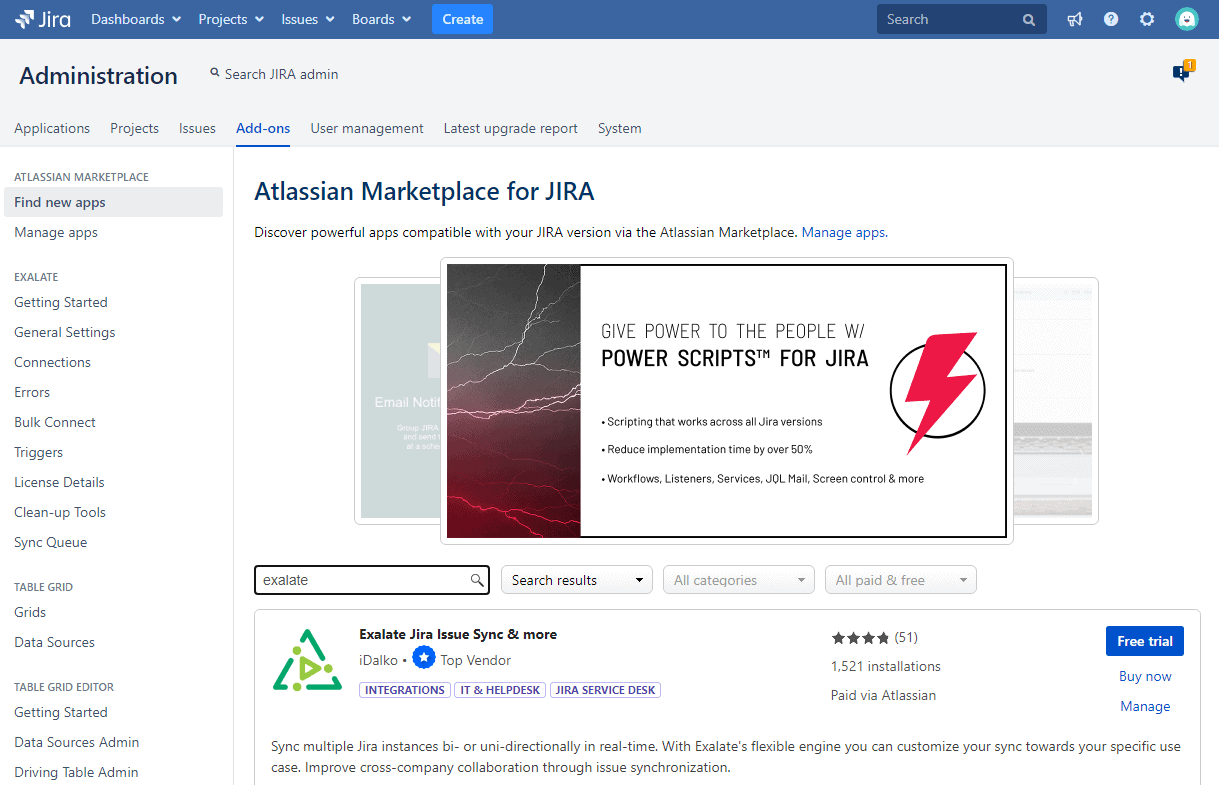Open Clean-up Tools in sidebar
Viewport: 1219px width, 785px height.
tap(60, 512)
